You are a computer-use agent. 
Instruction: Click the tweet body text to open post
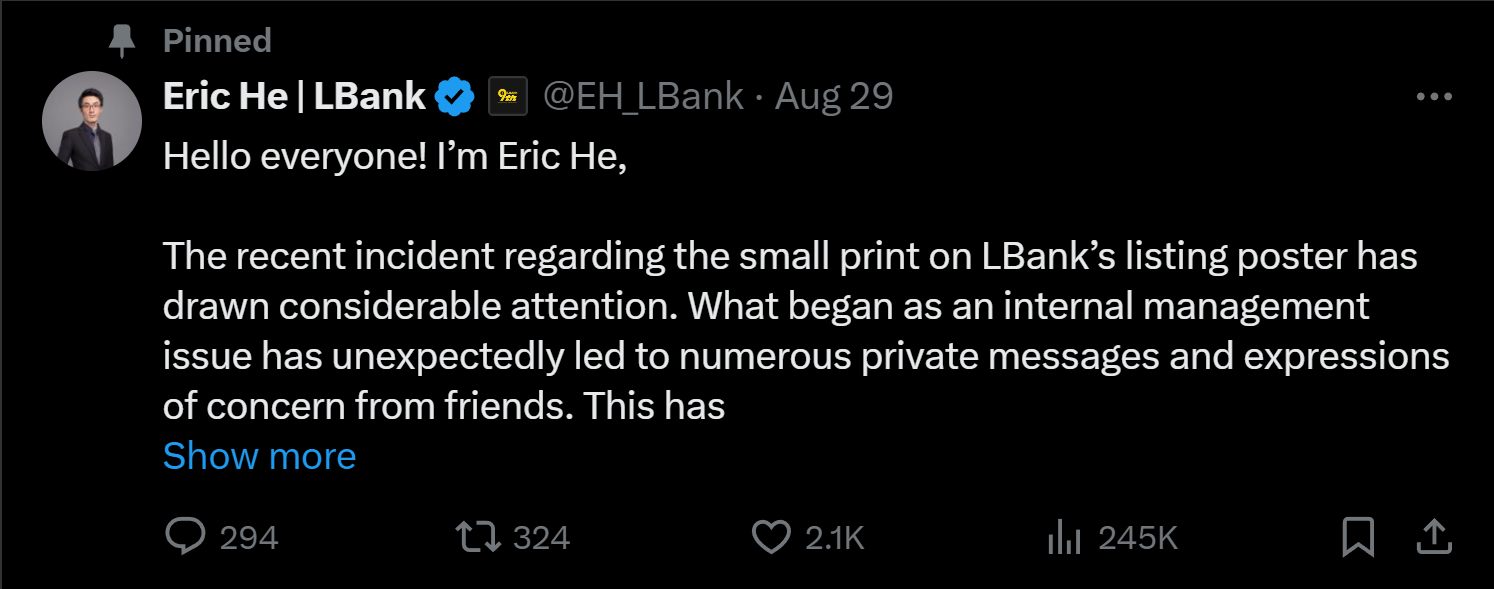[790, 306]
